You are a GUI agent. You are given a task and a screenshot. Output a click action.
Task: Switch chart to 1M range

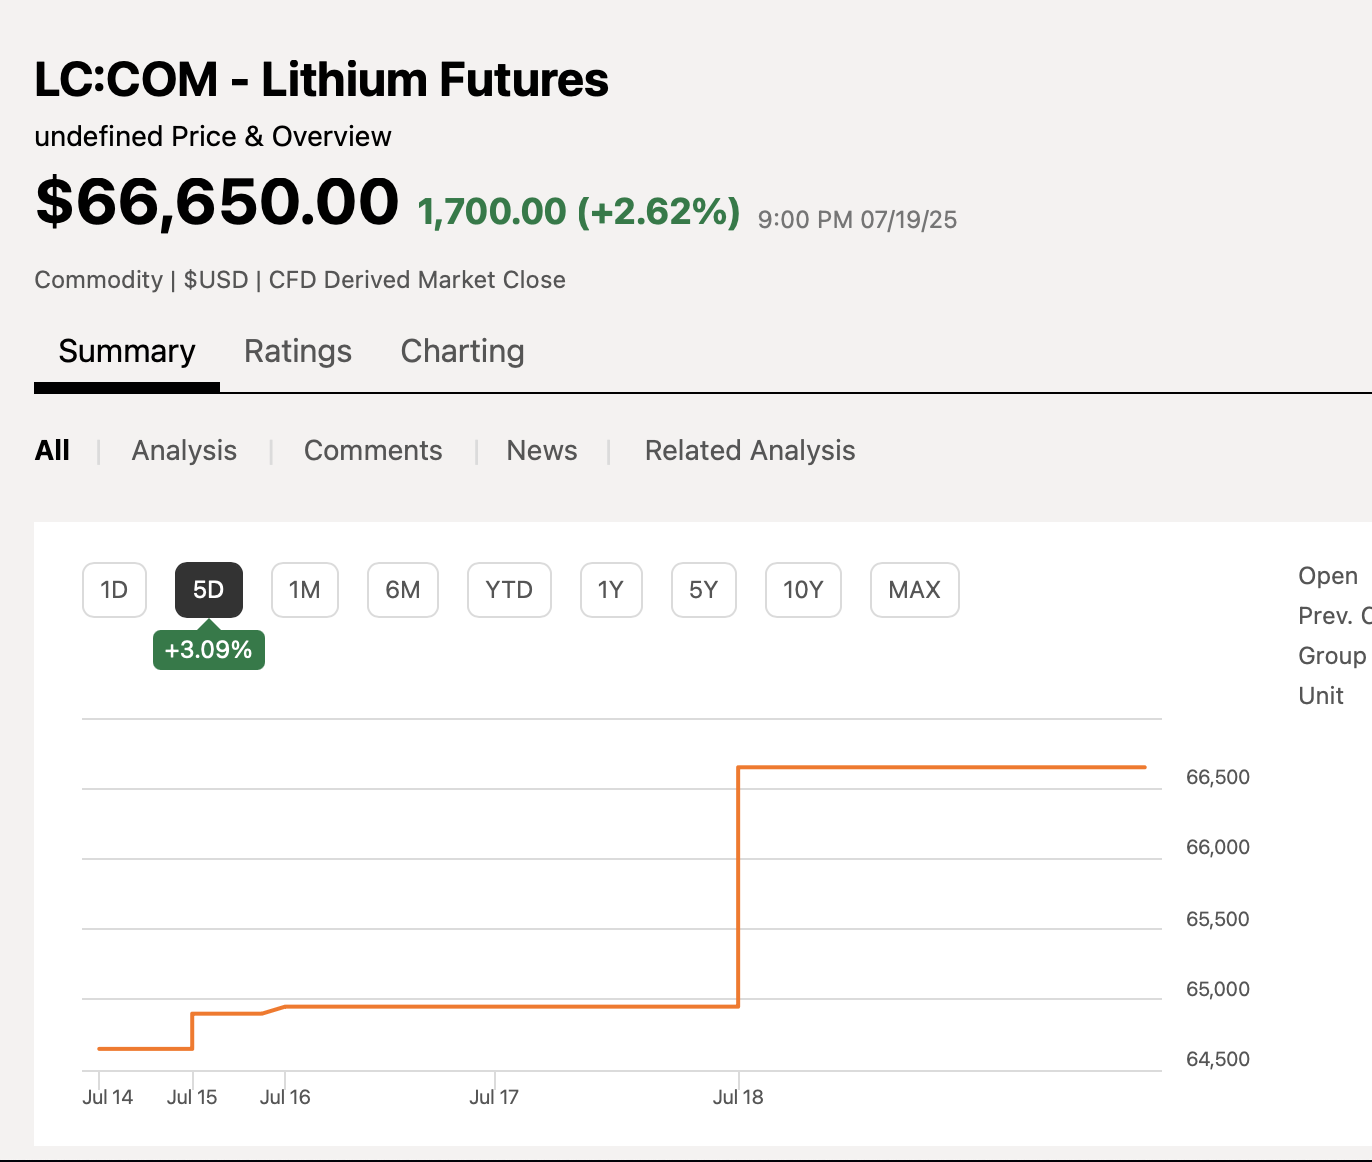[304, 590]
